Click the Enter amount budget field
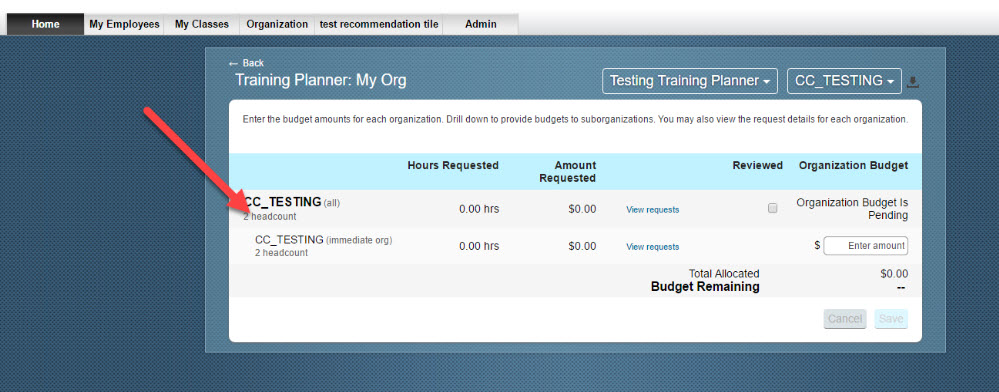Screen dimensions: 999x392 tap(866, 245)
